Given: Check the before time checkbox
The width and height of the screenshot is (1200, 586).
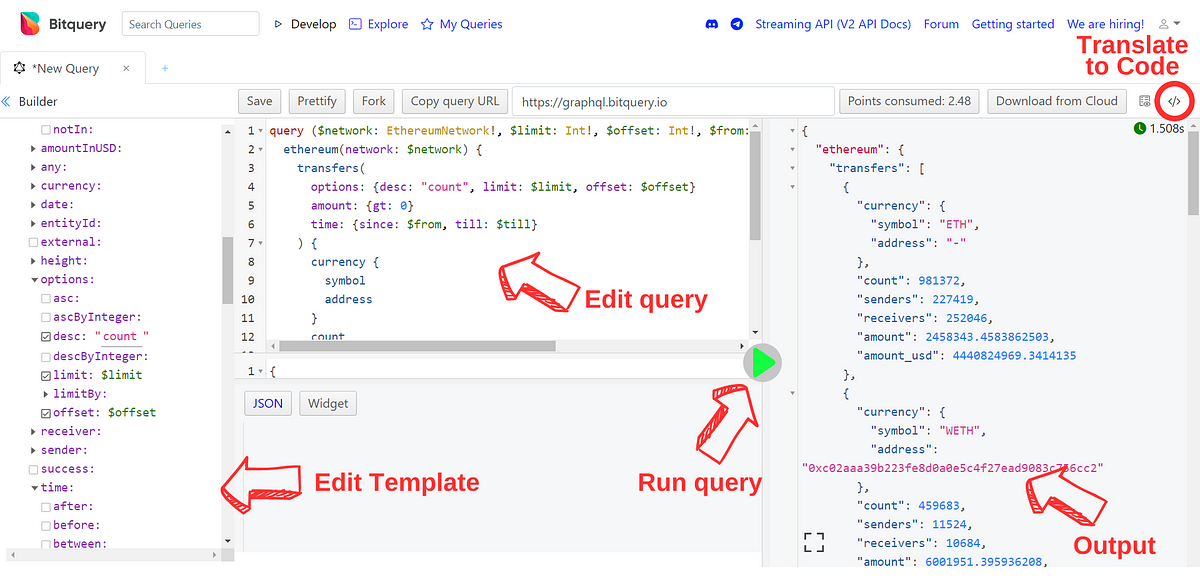Looking at the screenshot, I should 45,525.
